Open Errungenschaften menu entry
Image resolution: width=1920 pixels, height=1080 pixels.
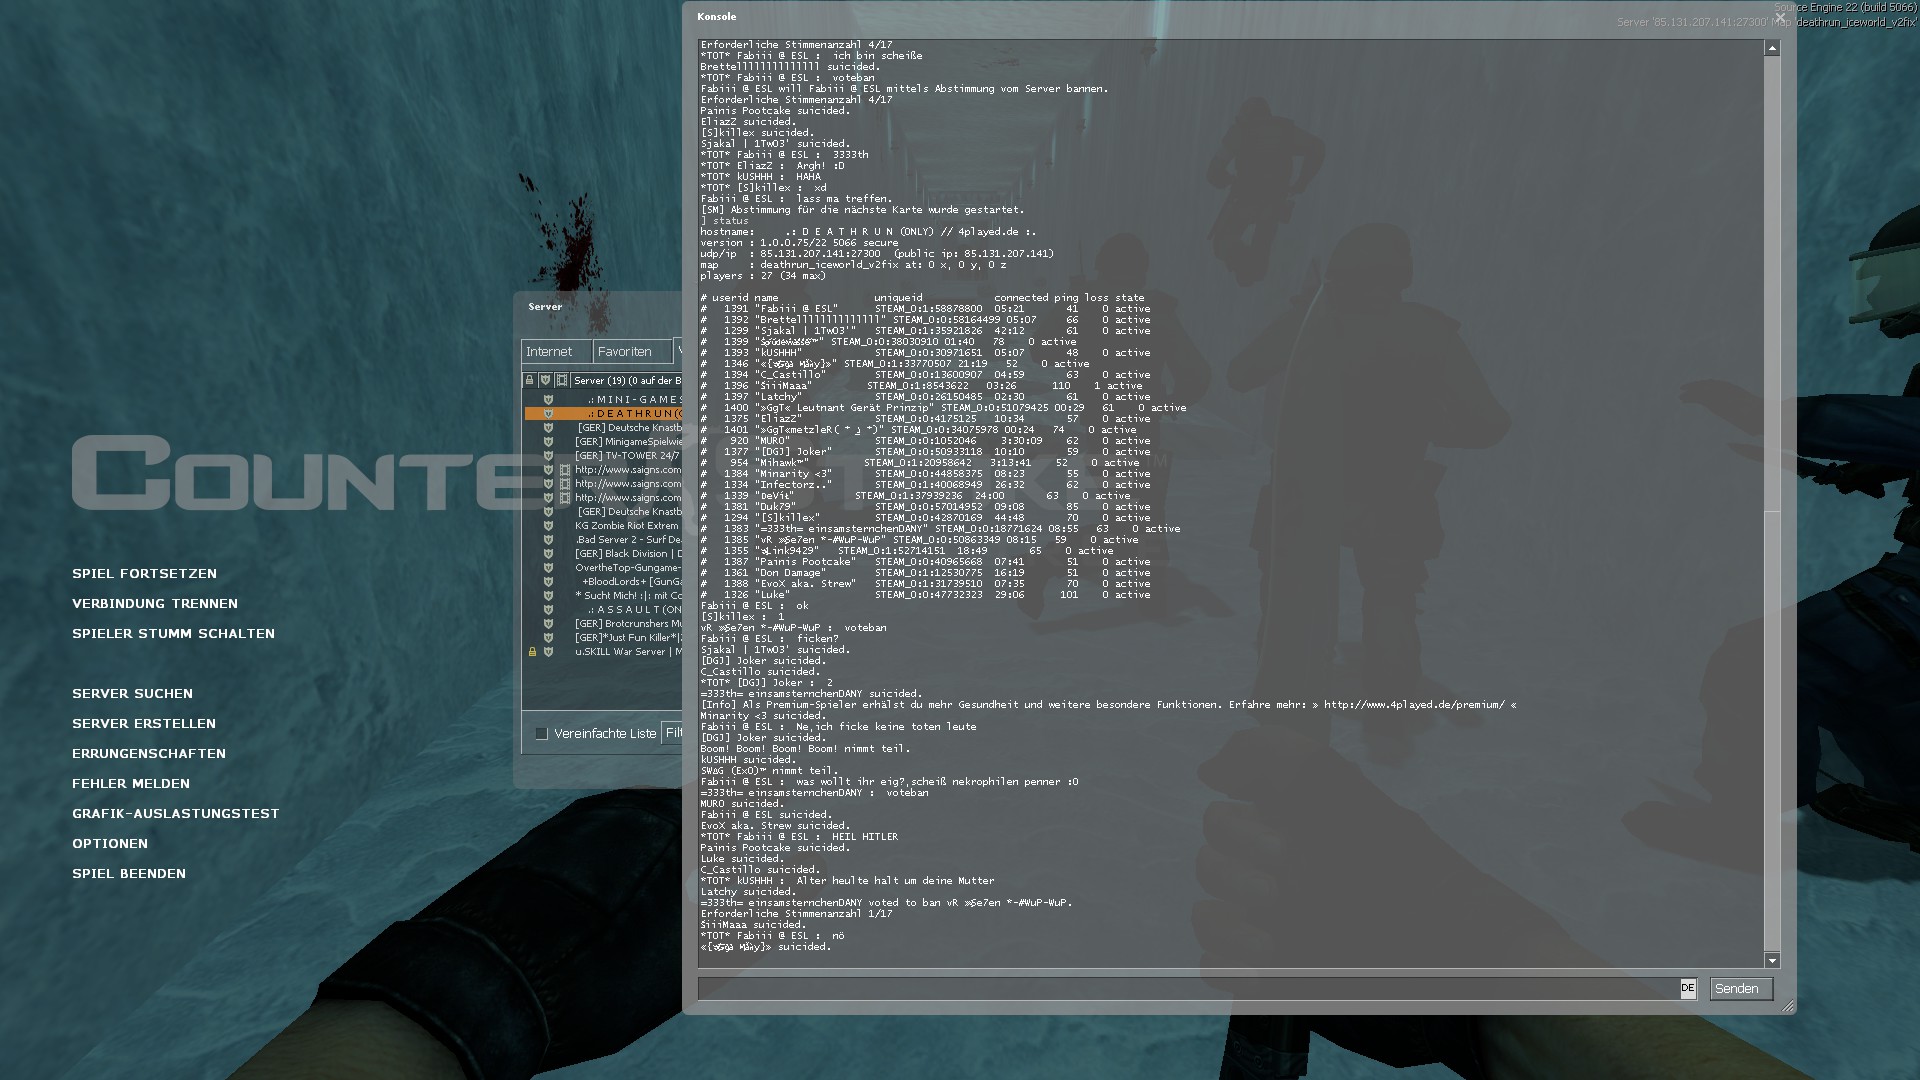tap(149, 754)
